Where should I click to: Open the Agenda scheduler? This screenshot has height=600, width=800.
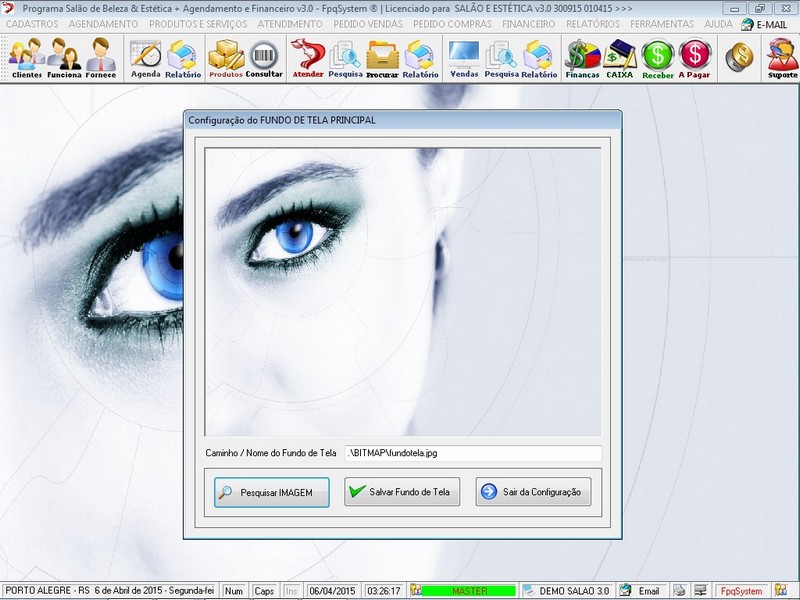click(x=145, y=58)
